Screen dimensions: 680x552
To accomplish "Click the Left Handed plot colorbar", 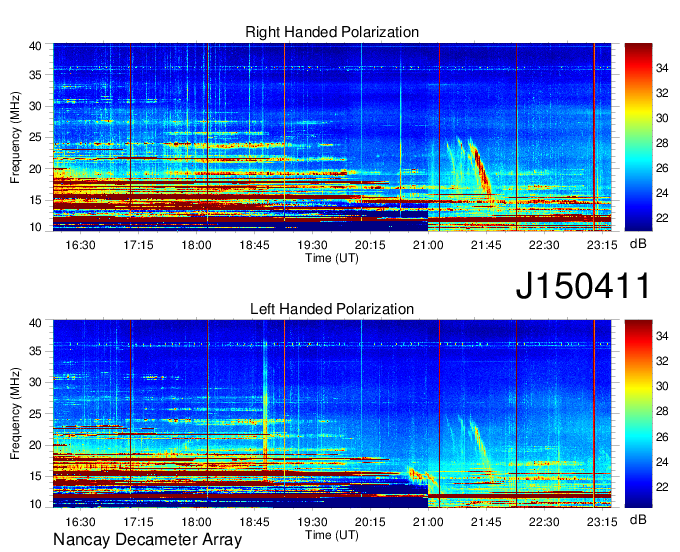I will (x=638, y=414).
